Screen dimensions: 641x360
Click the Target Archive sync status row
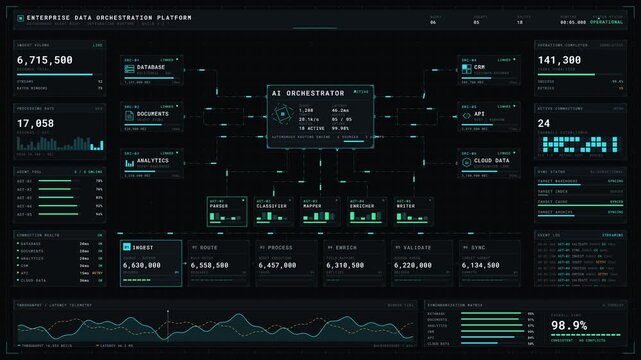click(580, 213)
